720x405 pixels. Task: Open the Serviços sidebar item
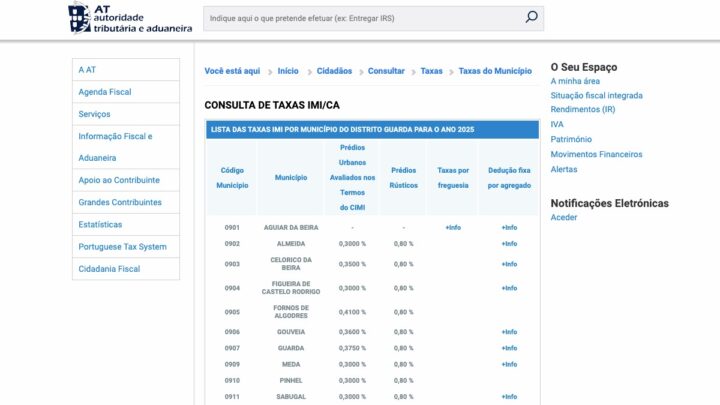[95, 114]
